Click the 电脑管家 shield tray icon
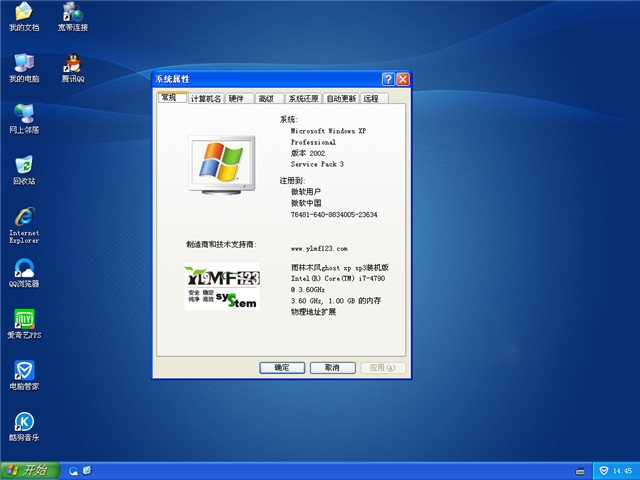The height and width of the screenshot is (480, 640). 604,471
